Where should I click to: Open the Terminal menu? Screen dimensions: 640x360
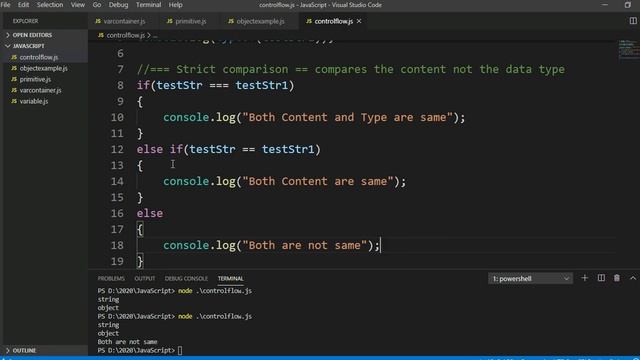coord(148,5)
